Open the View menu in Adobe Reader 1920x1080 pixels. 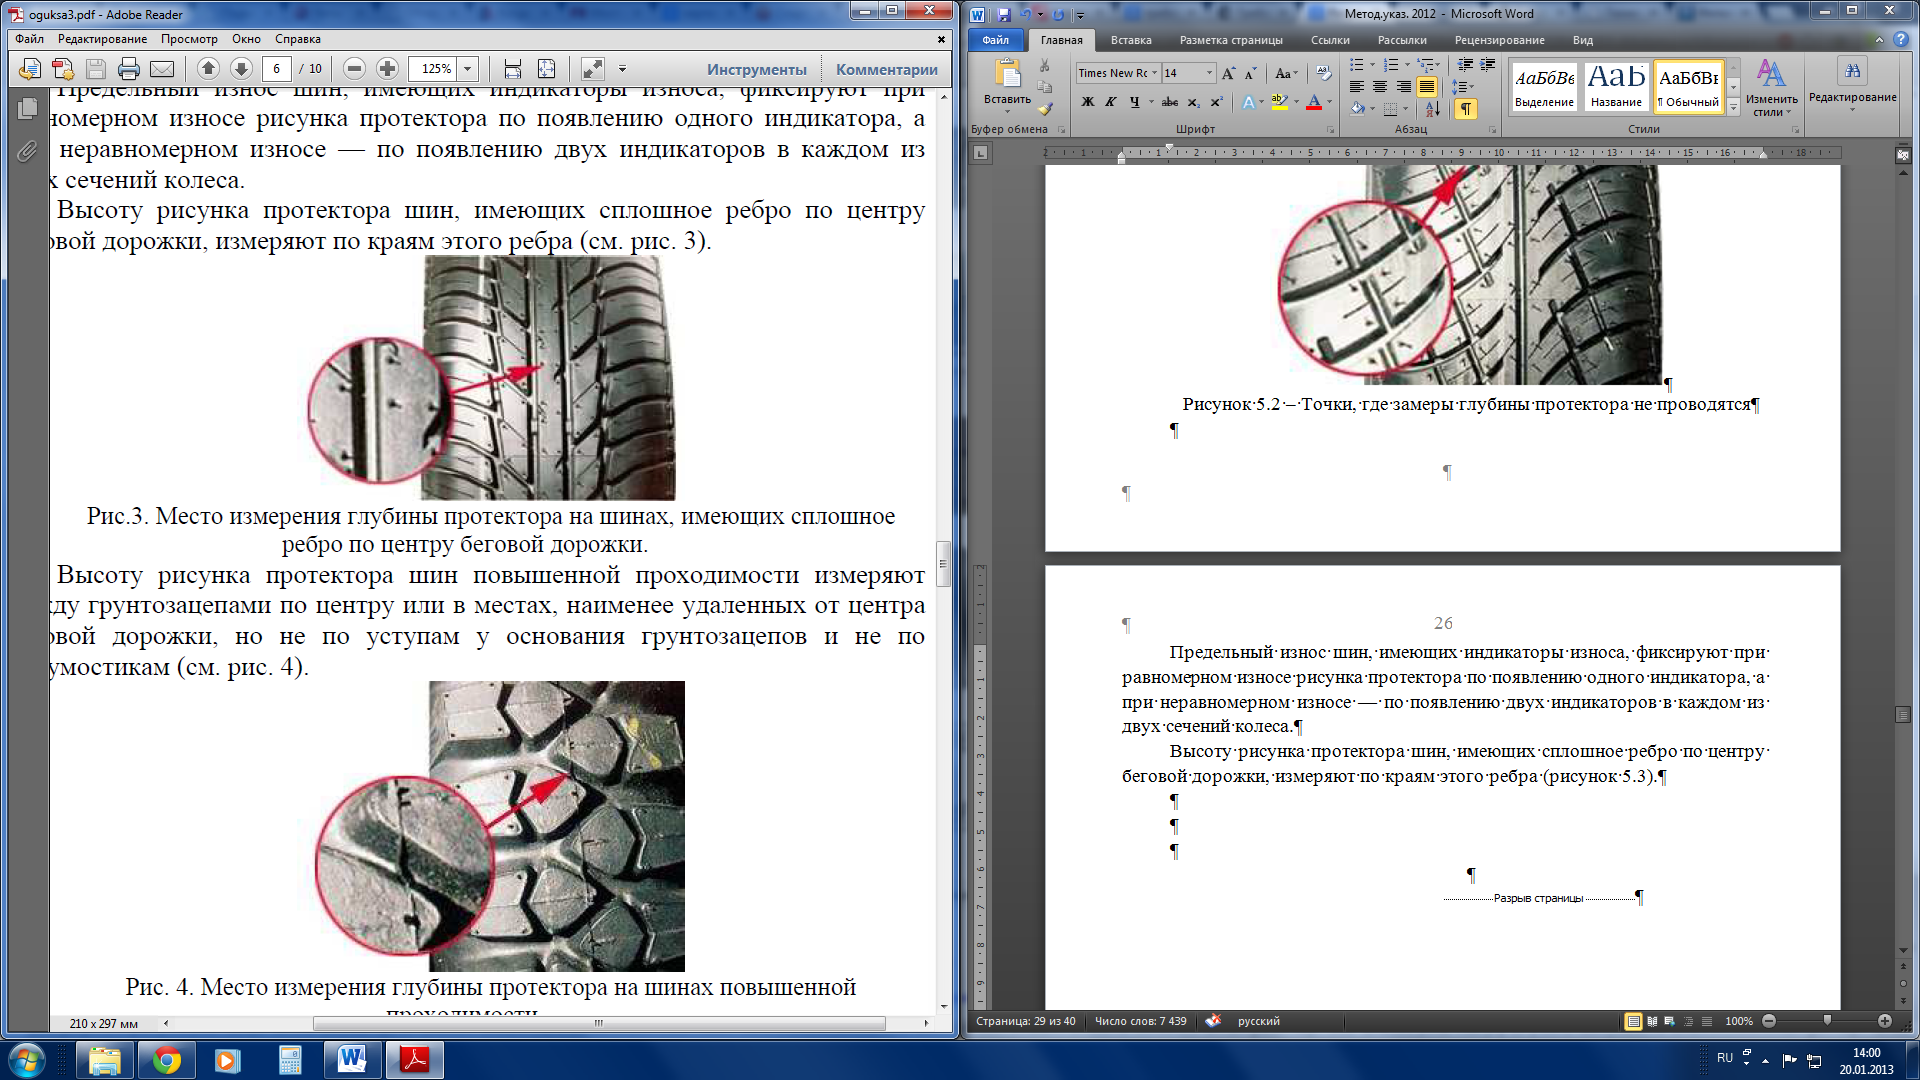(x=189, y=39)
